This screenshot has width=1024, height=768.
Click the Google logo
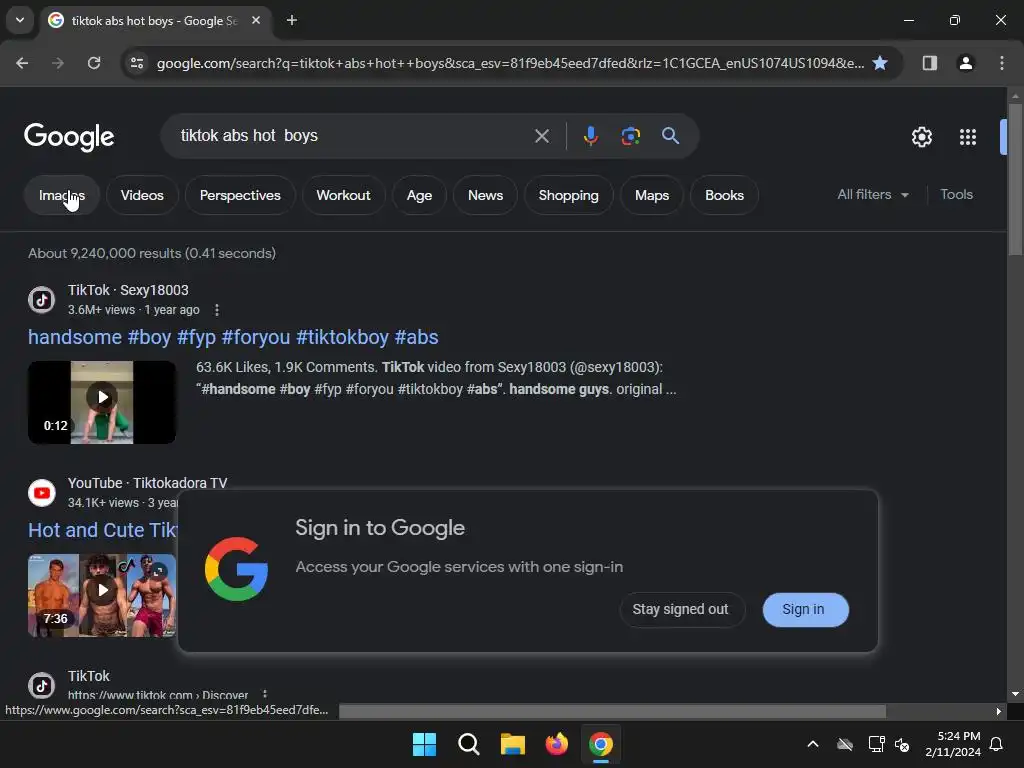pyautogui.click(x=69, y=136)
